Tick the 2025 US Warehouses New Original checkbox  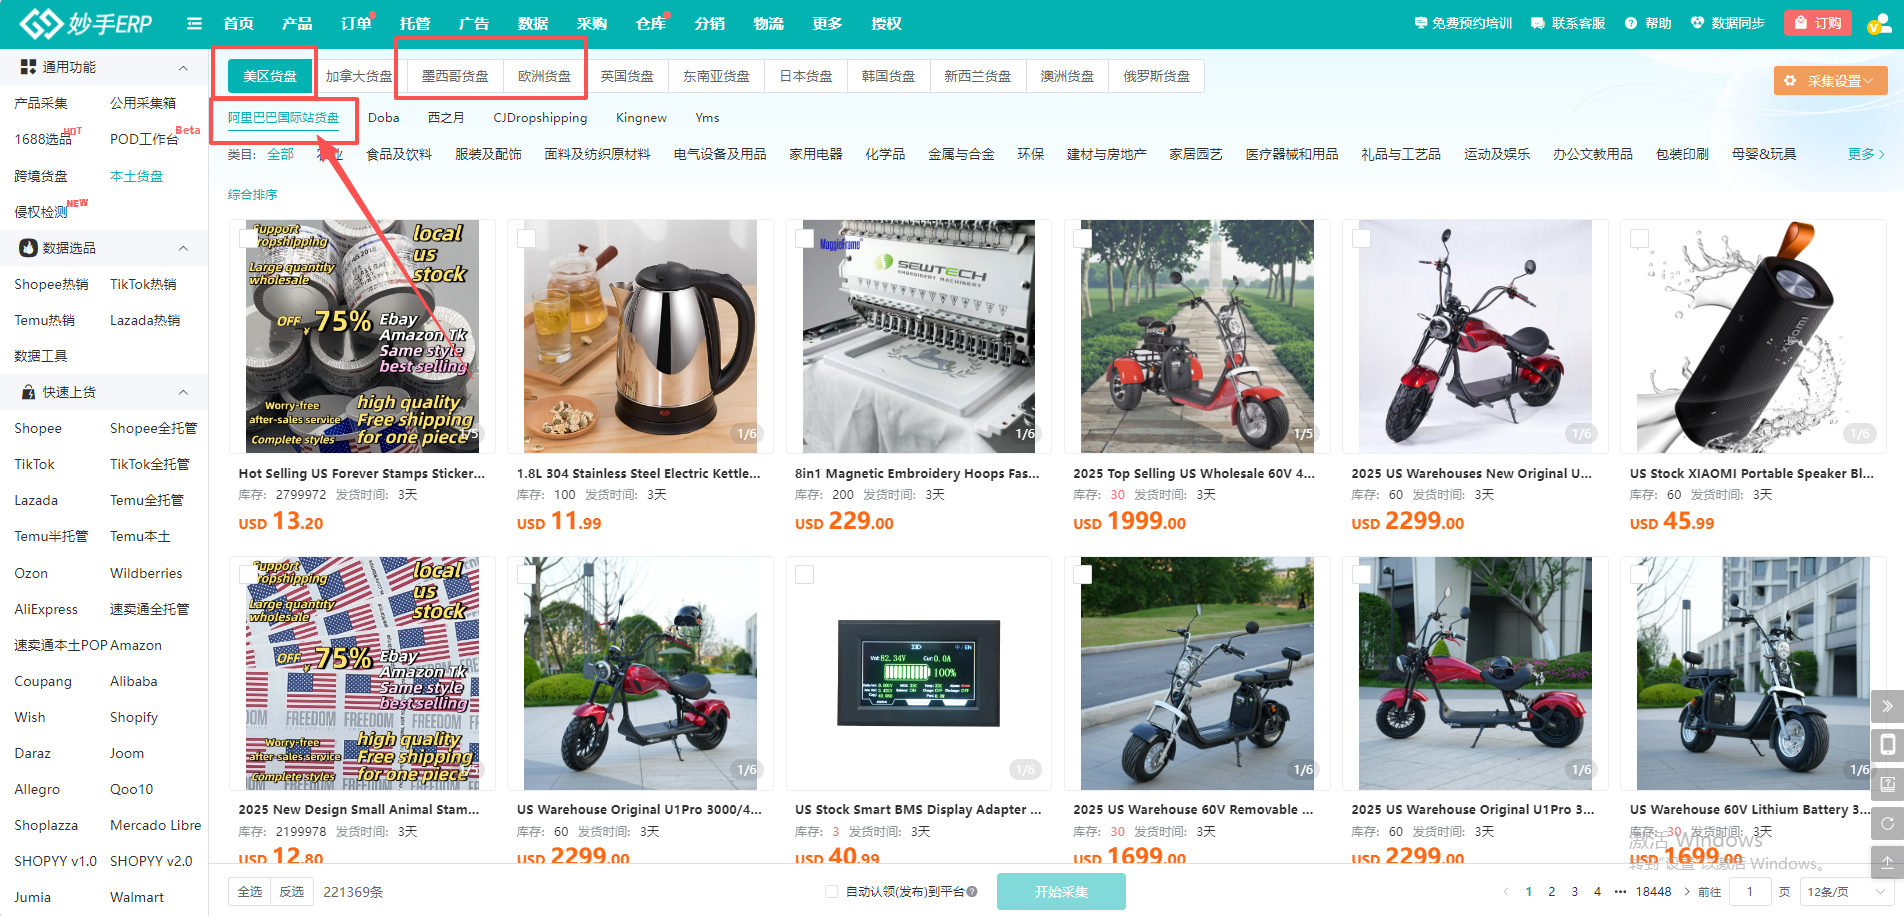pyautogui.click(x=1361, y=238)
